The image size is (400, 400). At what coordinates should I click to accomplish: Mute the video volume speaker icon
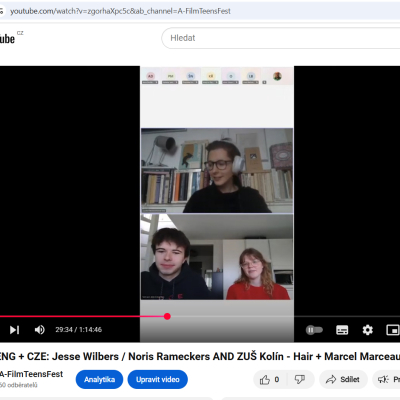tap(39, 330)
